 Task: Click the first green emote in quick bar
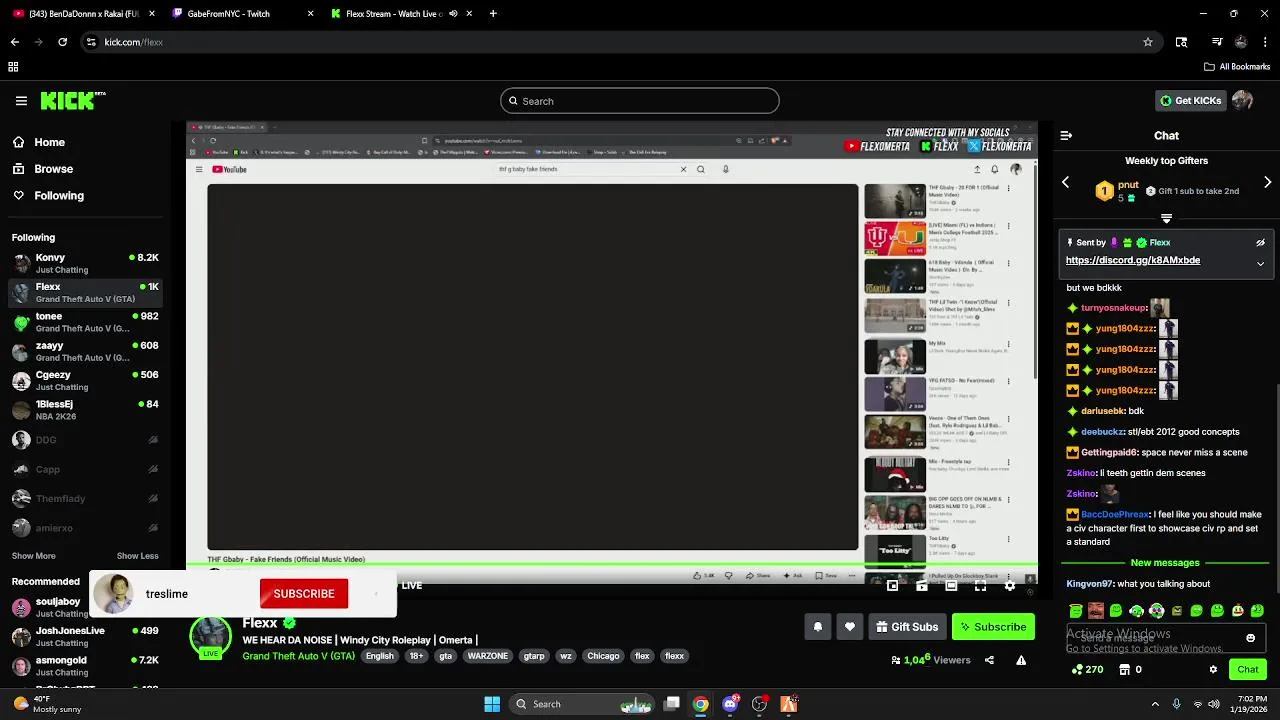pyautogui.click(x=1075, y=611)
